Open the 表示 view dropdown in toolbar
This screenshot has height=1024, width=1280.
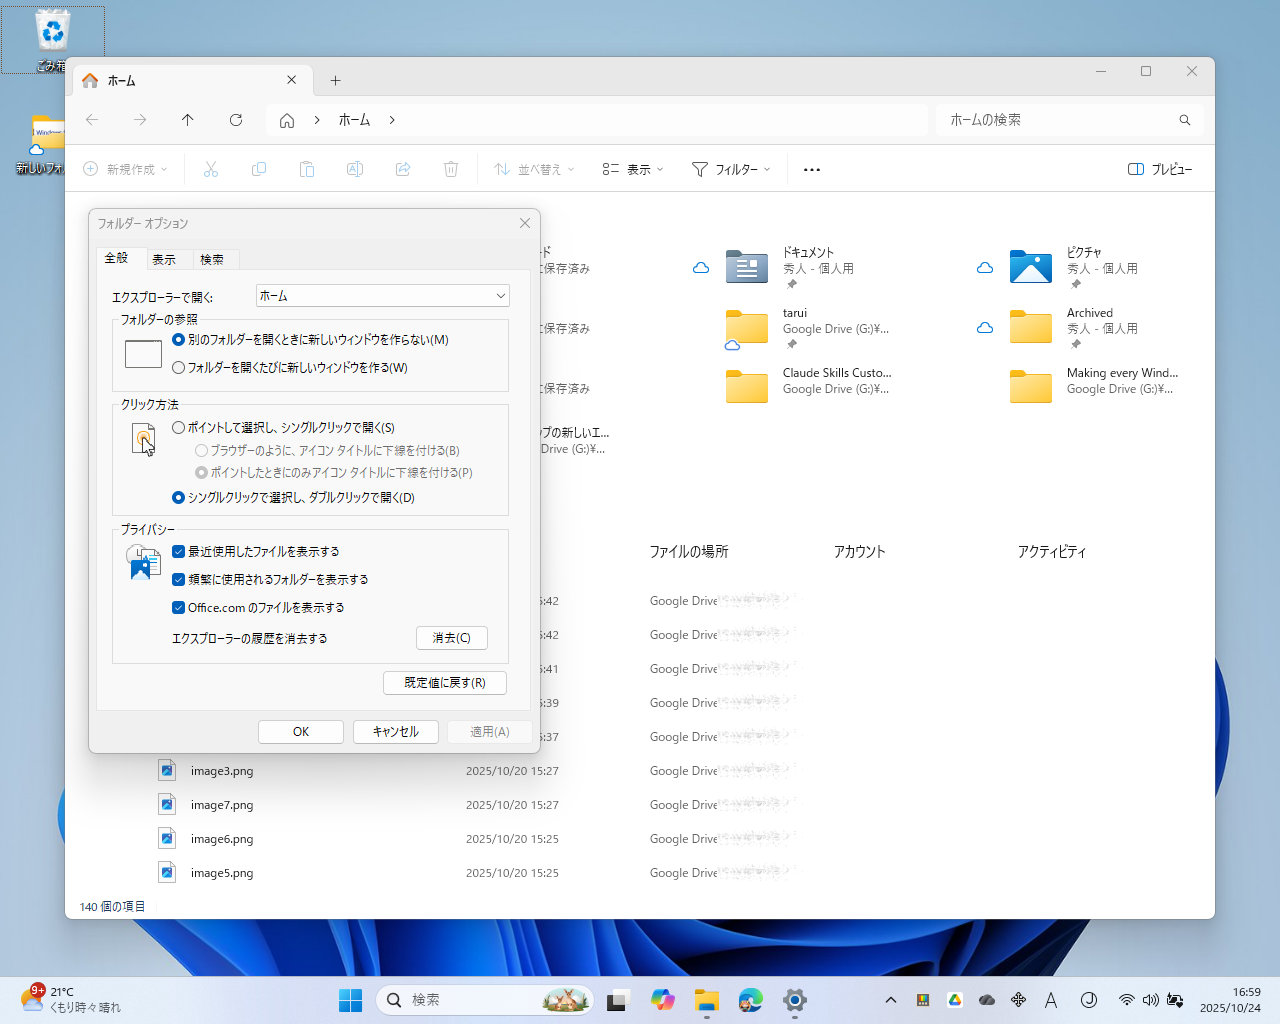(x=633, y=169)
